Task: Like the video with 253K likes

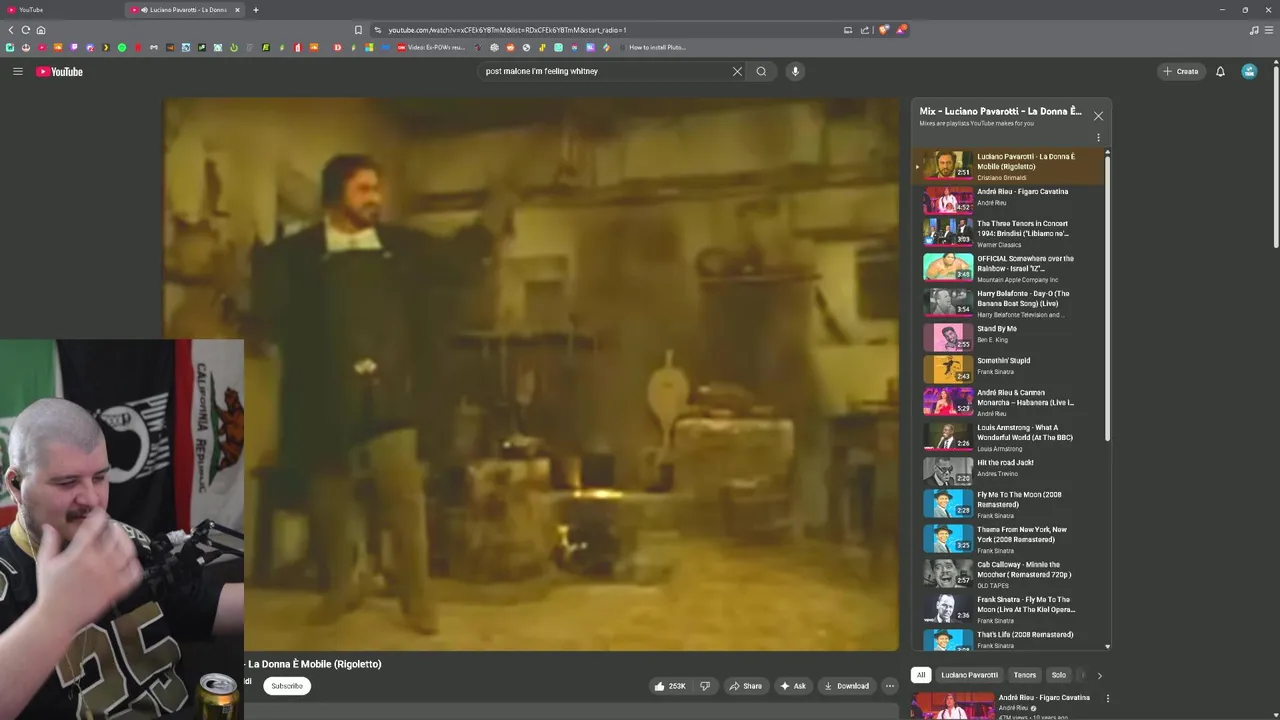Action: (669, 686)
